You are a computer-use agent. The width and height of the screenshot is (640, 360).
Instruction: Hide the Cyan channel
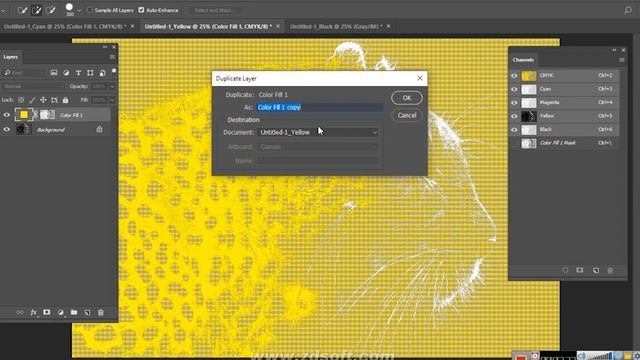pyautogui.click(x=514, y=89)
